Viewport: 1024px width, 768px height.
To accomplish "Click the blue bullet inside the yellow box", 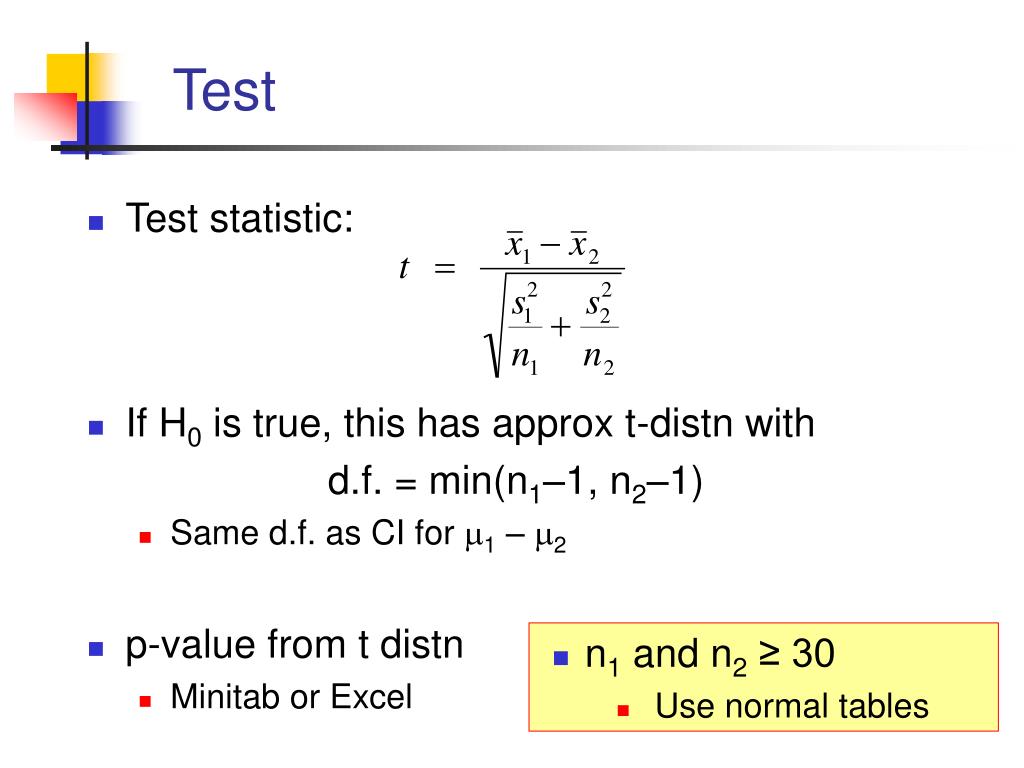I will (x=561, y=658).
